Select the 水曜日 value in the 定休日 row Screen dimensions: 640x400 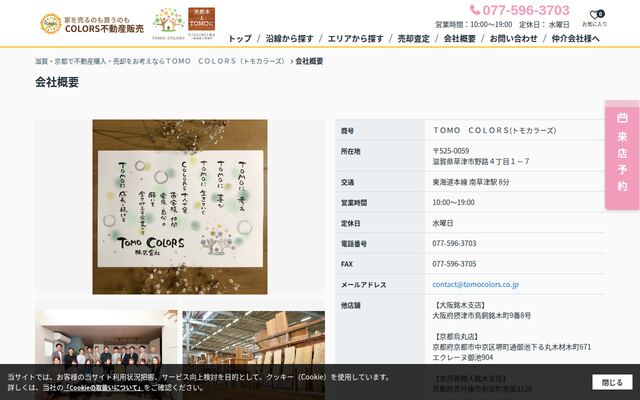pos(443,223)
